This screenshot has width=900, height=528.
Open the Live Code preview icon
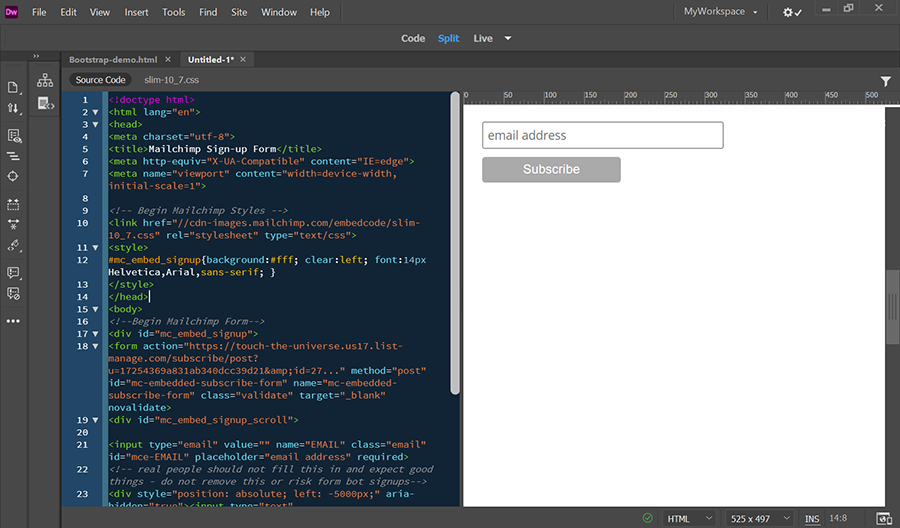click(x=14, y=136)
